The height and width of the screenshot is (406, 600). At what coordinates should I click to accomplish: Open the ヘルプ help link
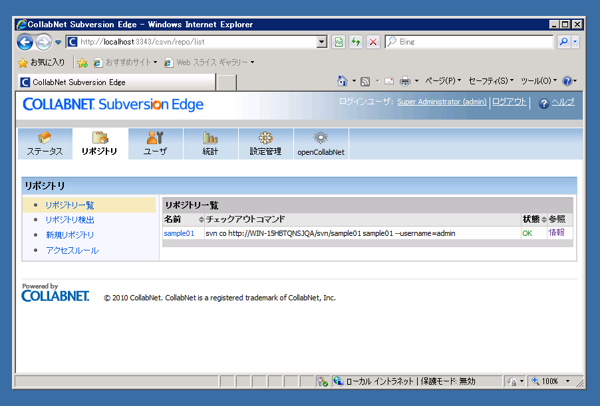point(562,101)
